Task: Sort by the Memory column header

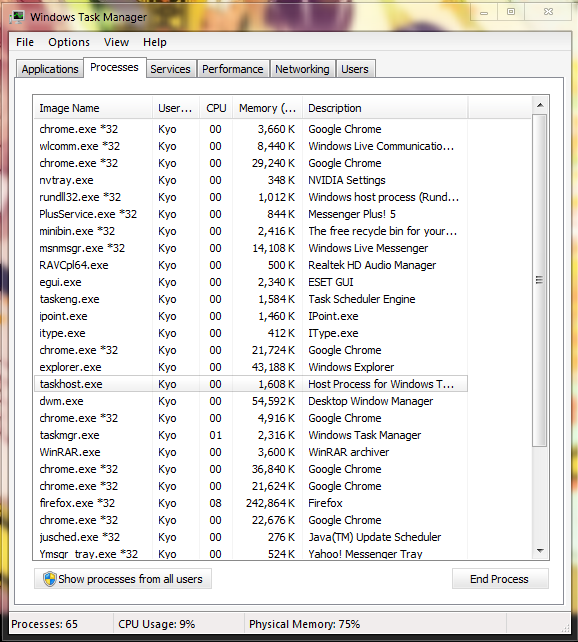Action: click(267, 108)
